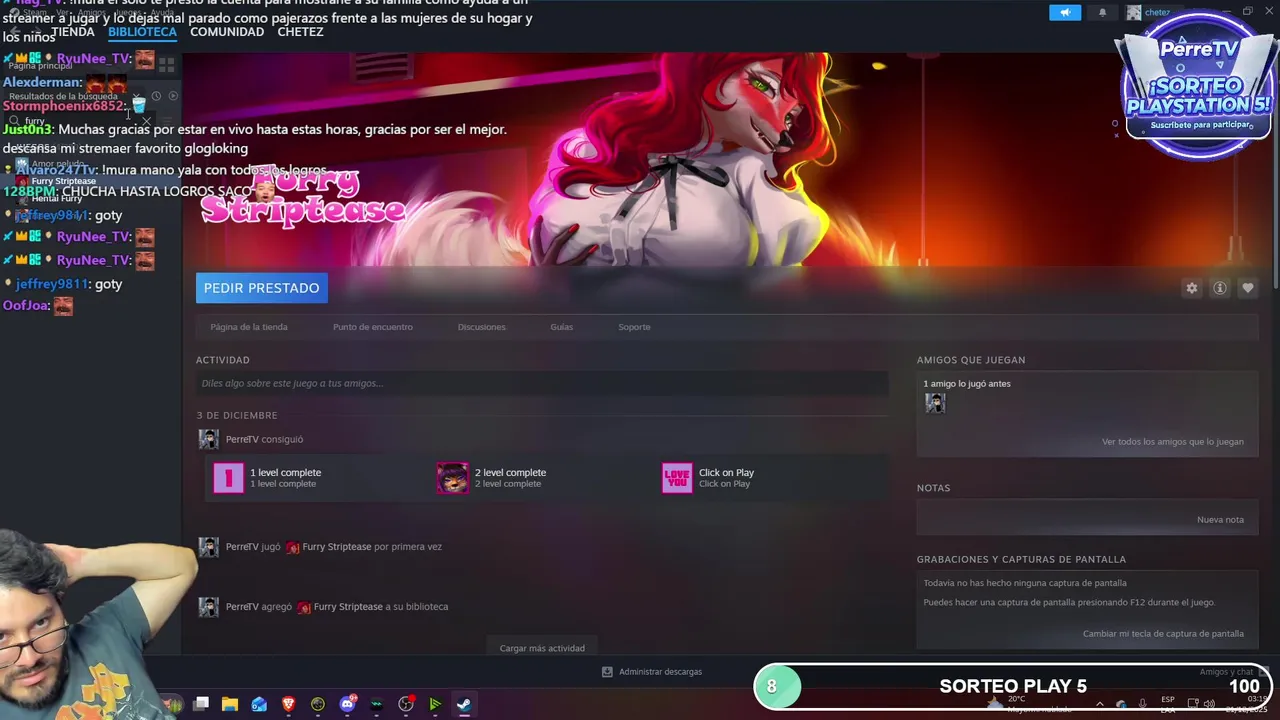Open the '2 level complete' achievement icon
This screenshot has height=720, width=1280.
pos(452,478)
